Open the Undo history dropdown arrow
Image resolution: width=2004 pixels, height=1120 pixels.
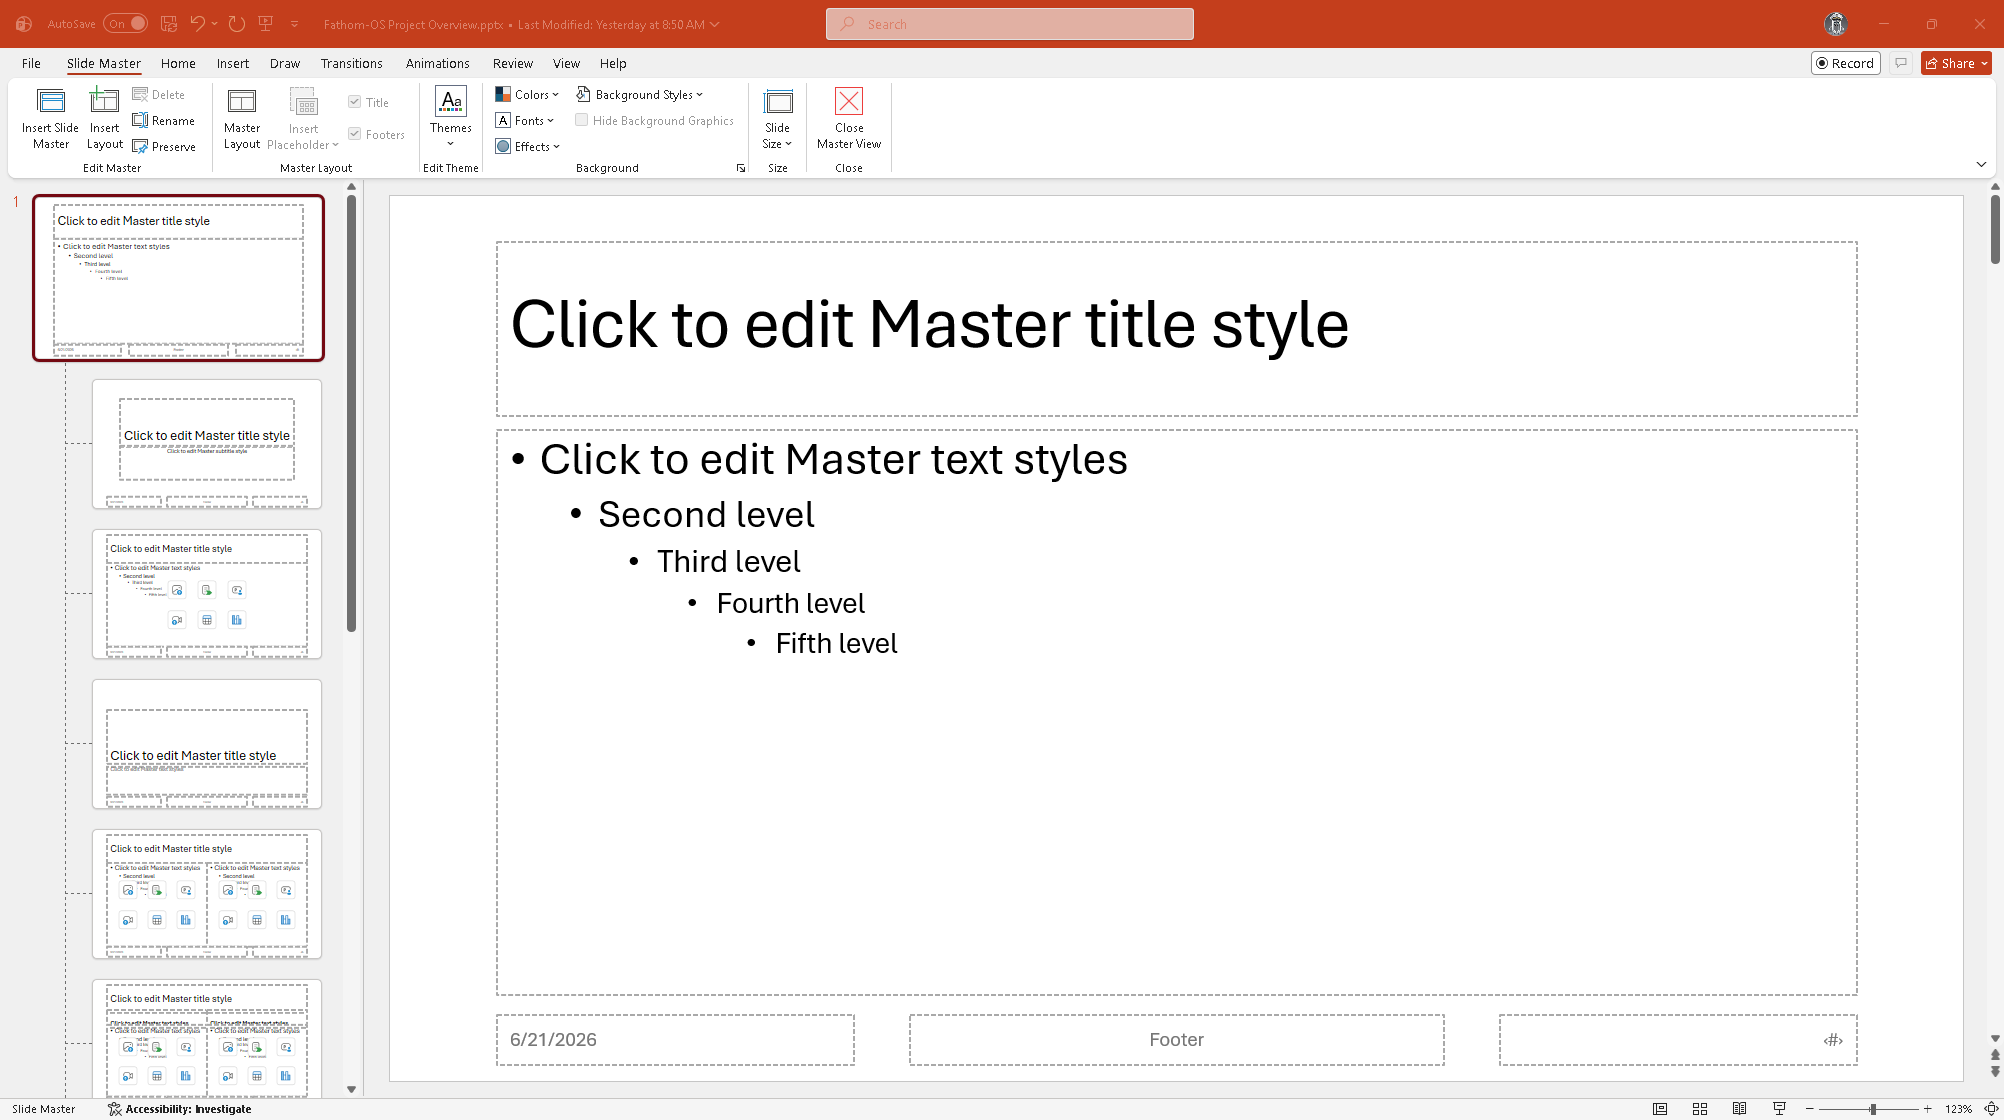coord(215,24)
